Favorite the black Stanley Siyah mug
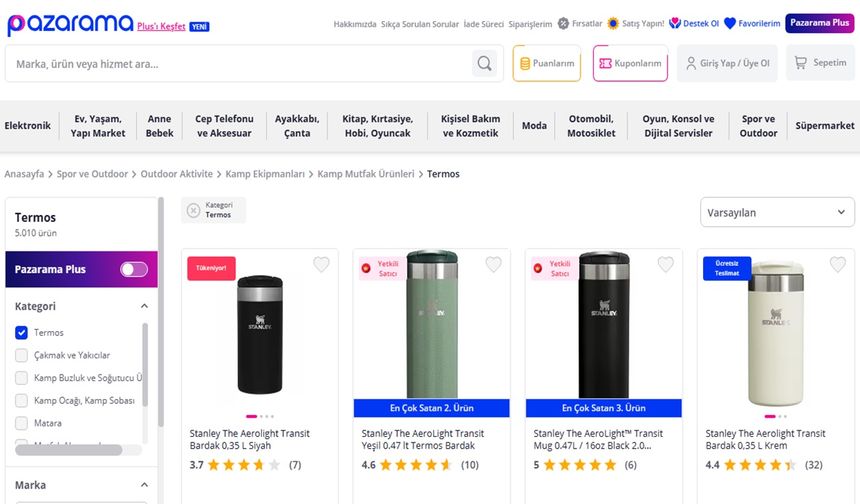This screenshot has height=504, width=860. click(321, 265)
